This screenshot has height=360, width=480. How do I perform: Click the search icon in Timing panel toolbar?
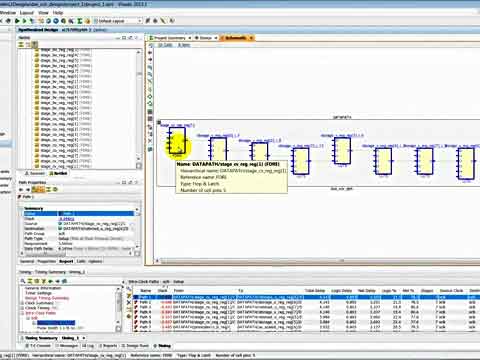pos(23,281)
